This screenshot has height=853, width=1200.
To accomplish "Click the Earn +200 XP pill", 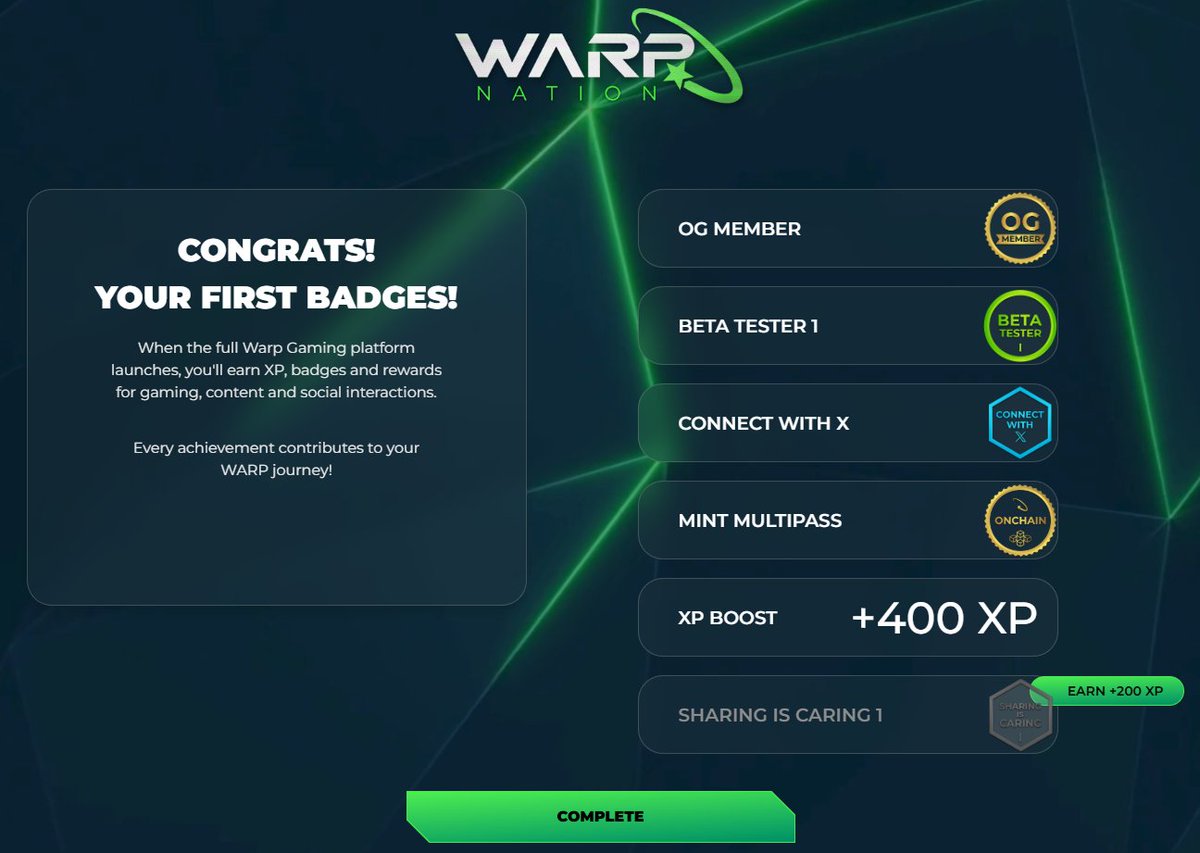I will 1108,691.
